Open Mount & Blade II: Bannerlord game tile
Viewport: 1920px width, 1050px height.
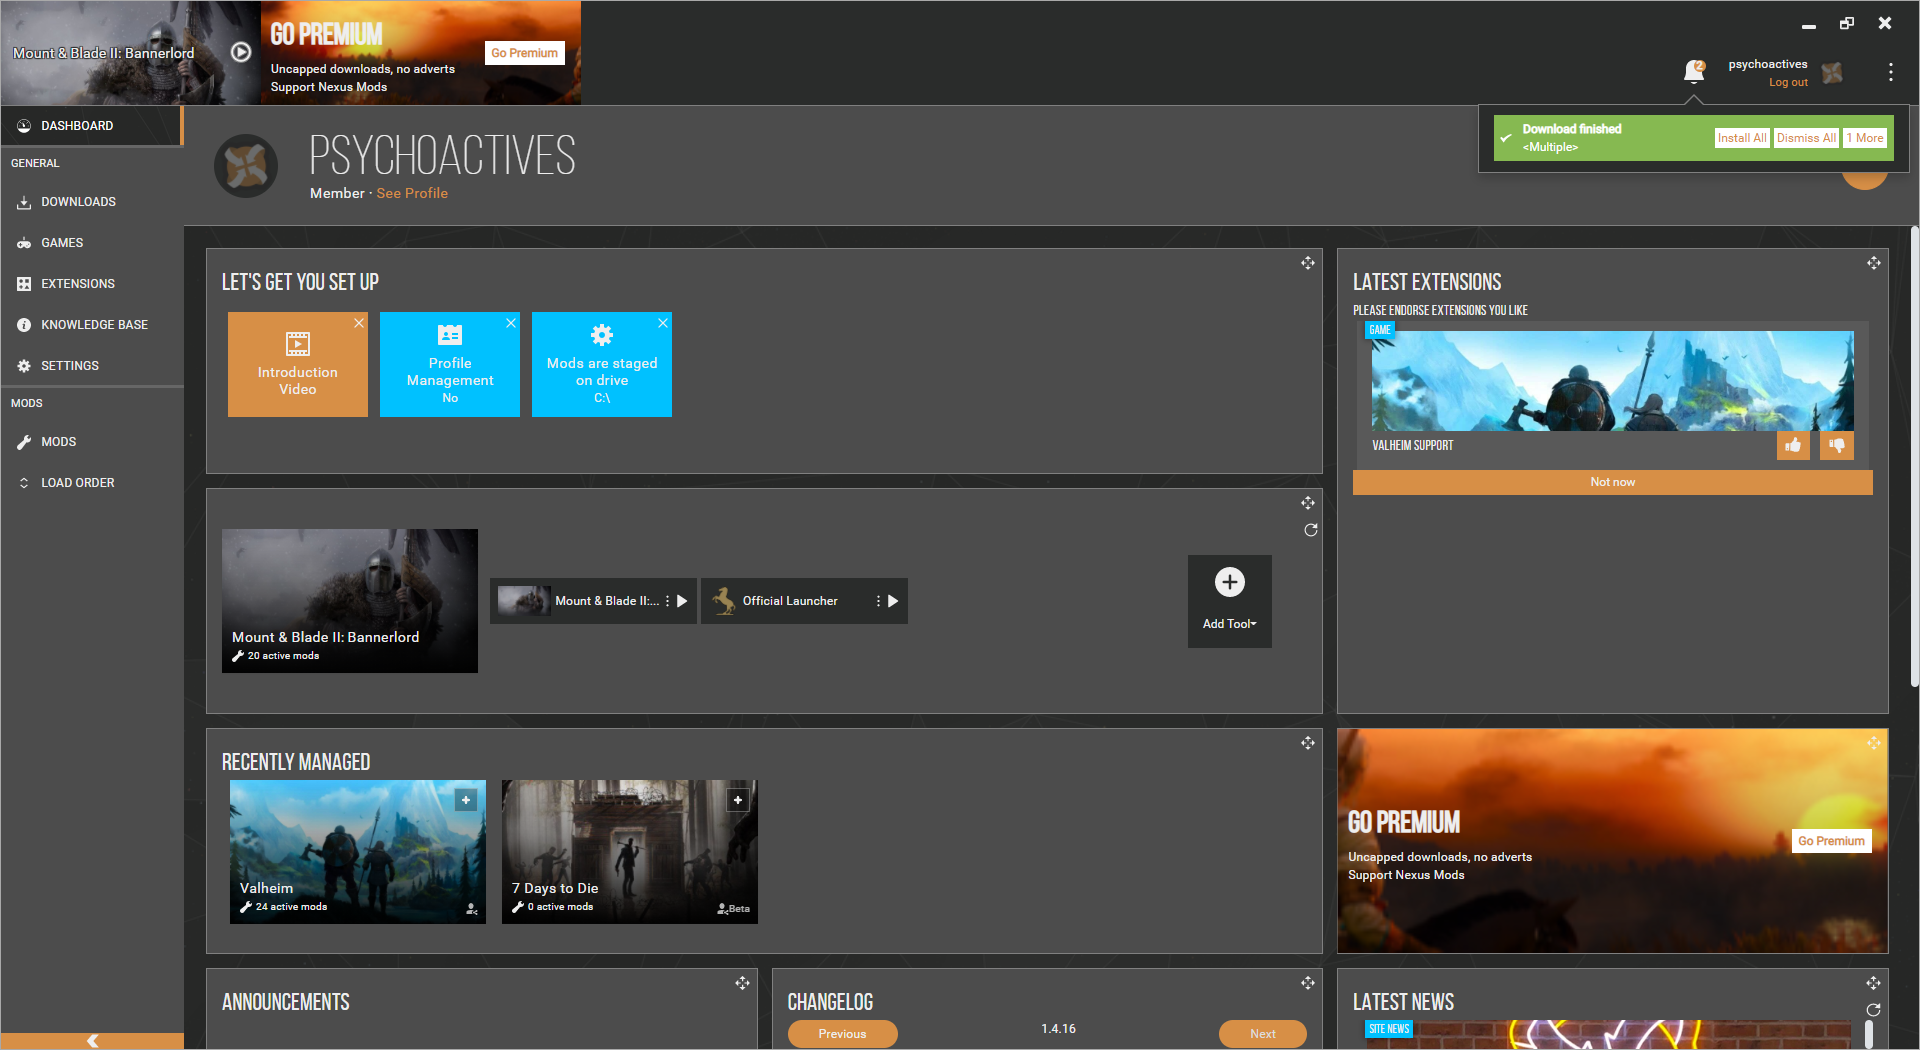tap(350, 601)
